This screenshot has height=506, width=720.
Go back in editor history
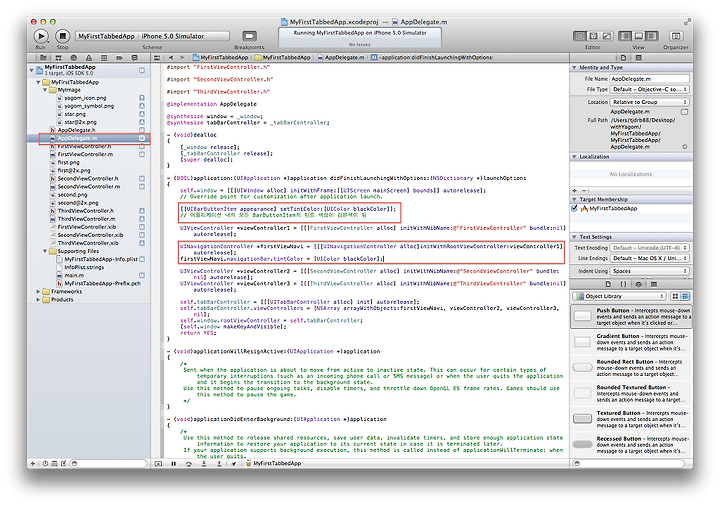point(171,58)
